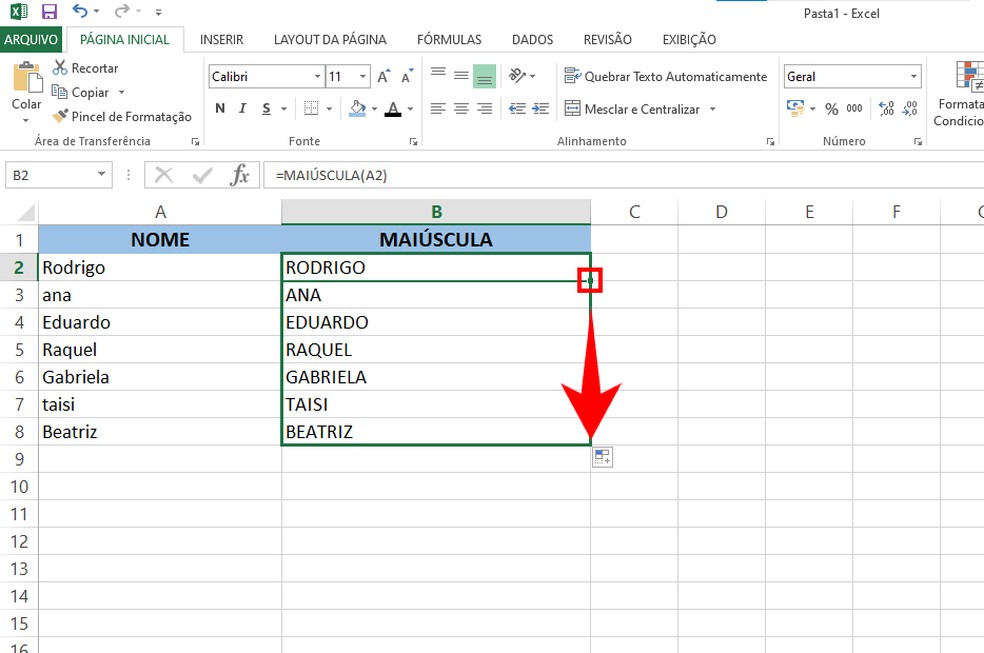Select the center alignment icon

461,108
